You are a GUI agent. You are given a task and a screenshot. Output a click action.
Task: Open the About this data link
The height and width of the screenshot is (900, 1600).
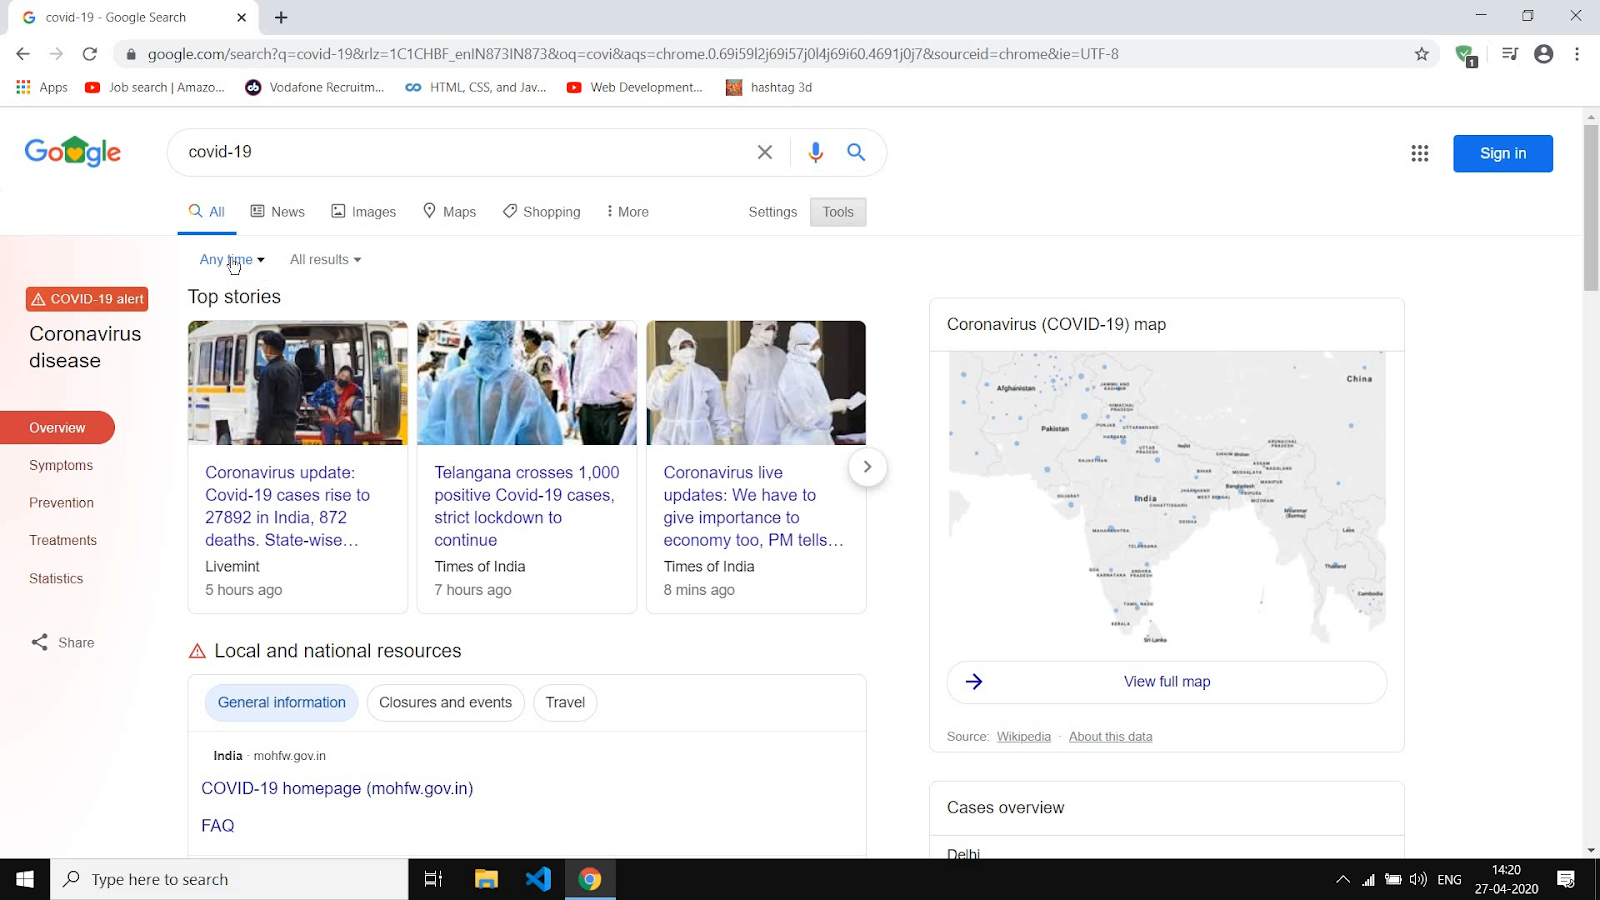[1110, 737]
